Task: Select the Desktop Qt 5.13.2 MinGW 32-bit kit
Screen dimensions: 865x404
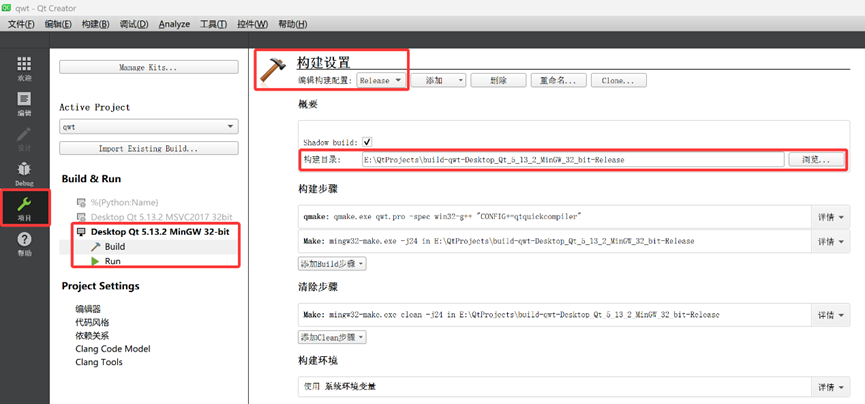Action: [160, 232]
